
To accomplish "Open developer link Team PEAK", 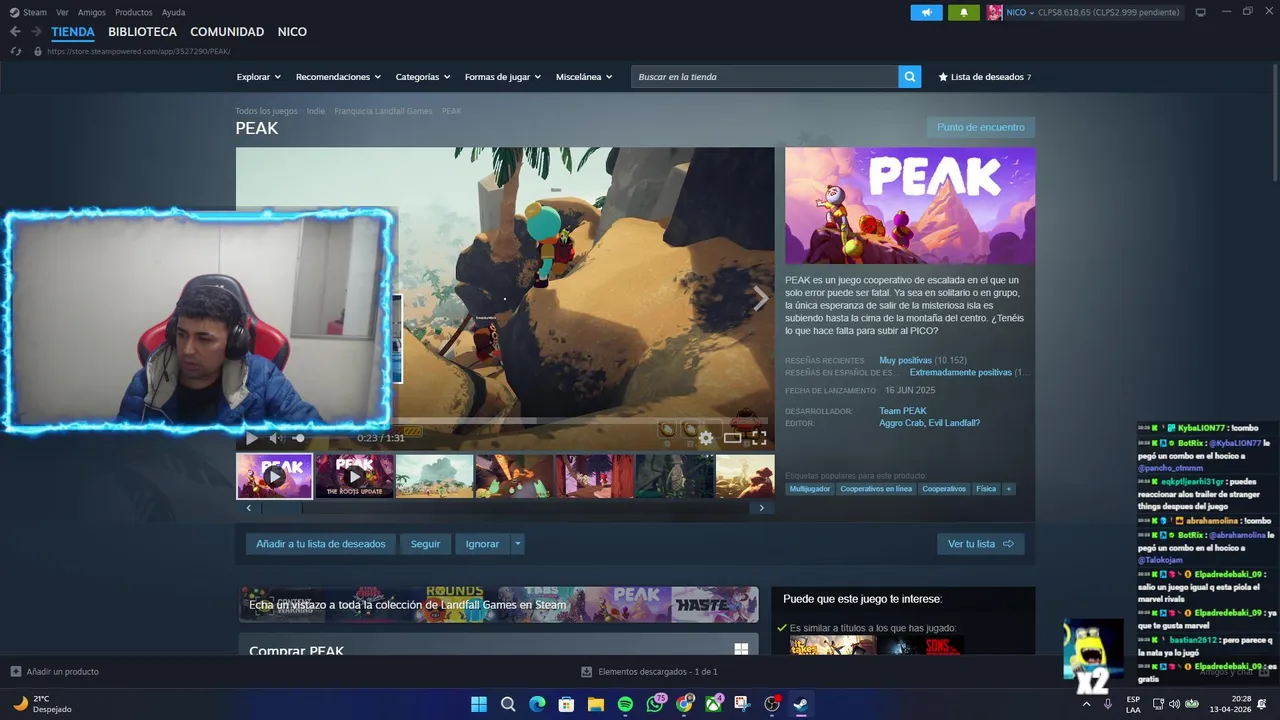I will pos(902,411).
